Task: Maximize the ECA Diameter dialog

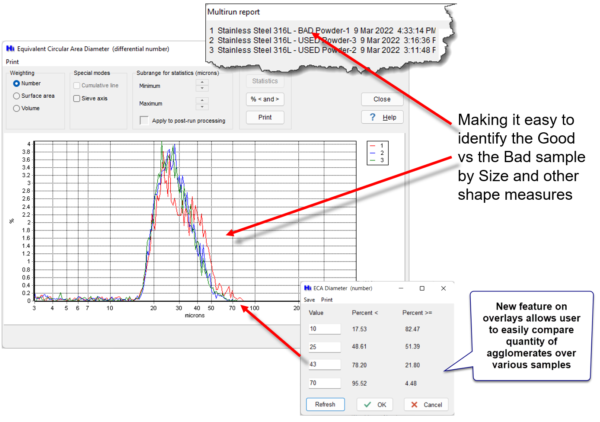Action: click(x=422, y=288)
